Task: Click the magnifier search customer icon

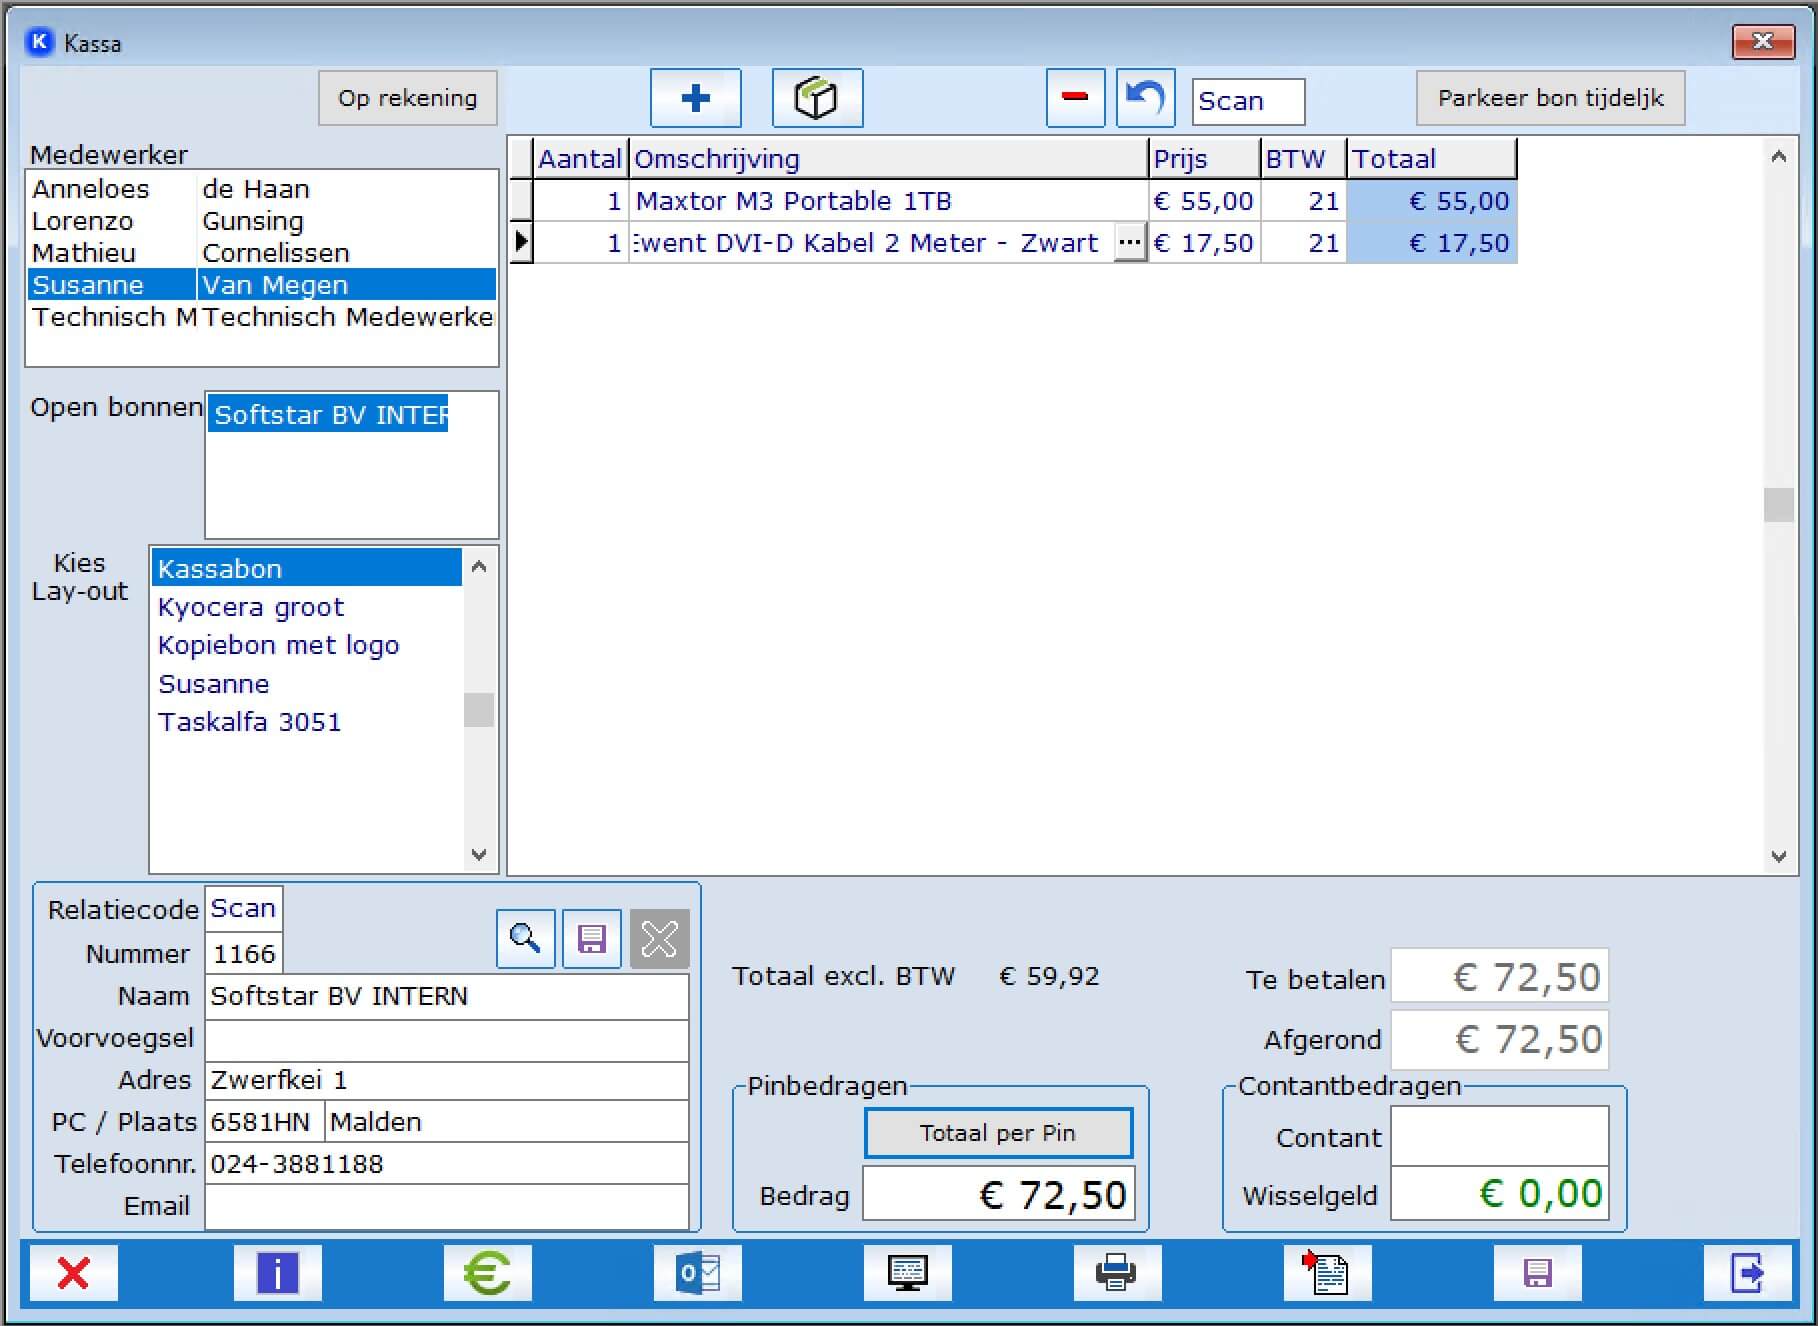Action: pos(525,939)
